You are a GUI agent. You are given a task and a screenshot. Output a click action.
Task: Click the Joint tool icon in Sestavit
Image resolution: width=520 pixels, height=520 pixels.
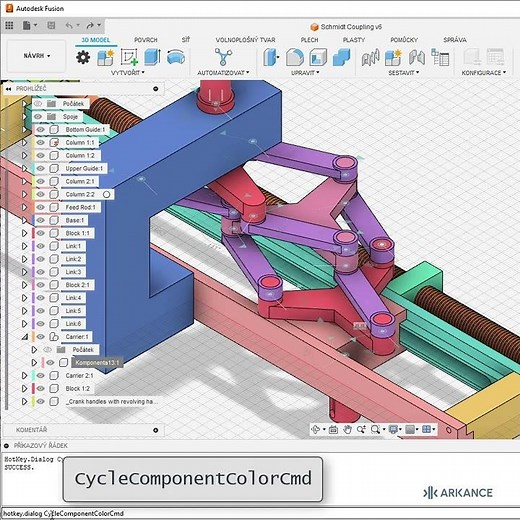(371, 57)
